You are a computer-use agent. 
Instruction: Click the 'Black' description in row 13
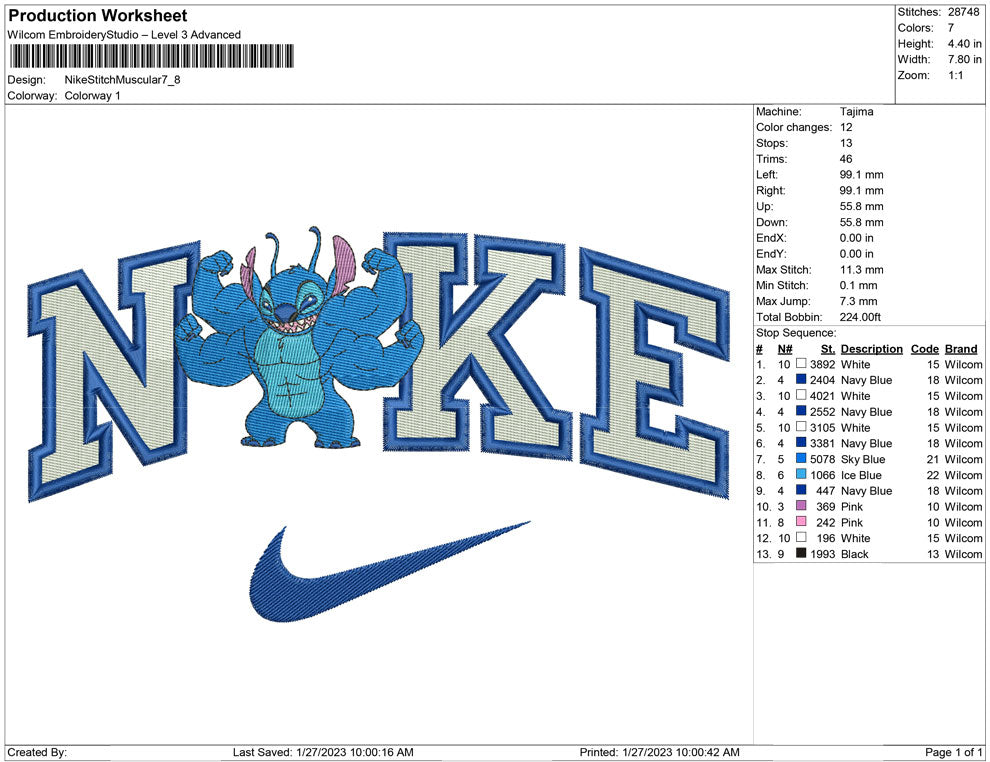854,554
